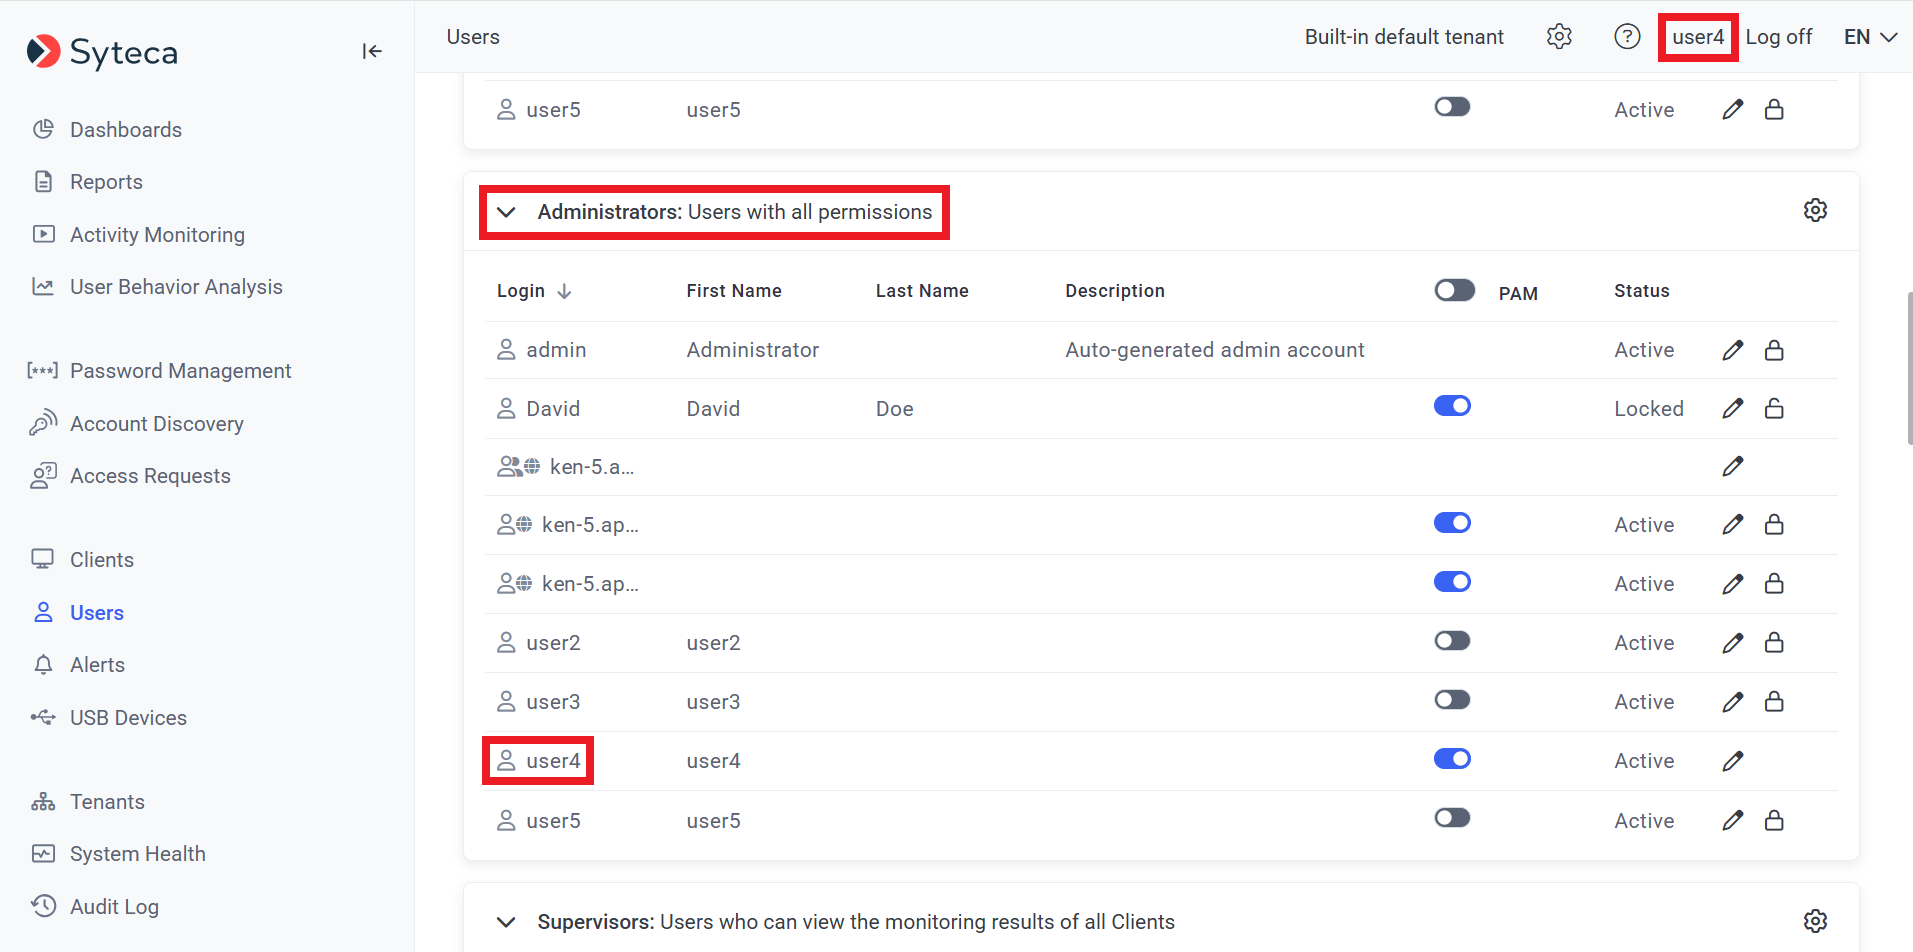Viewport: 1913px width, 952px height.
Task: Click the lock icon for David
Action: pyautogui.click(x=1774, y=408)
